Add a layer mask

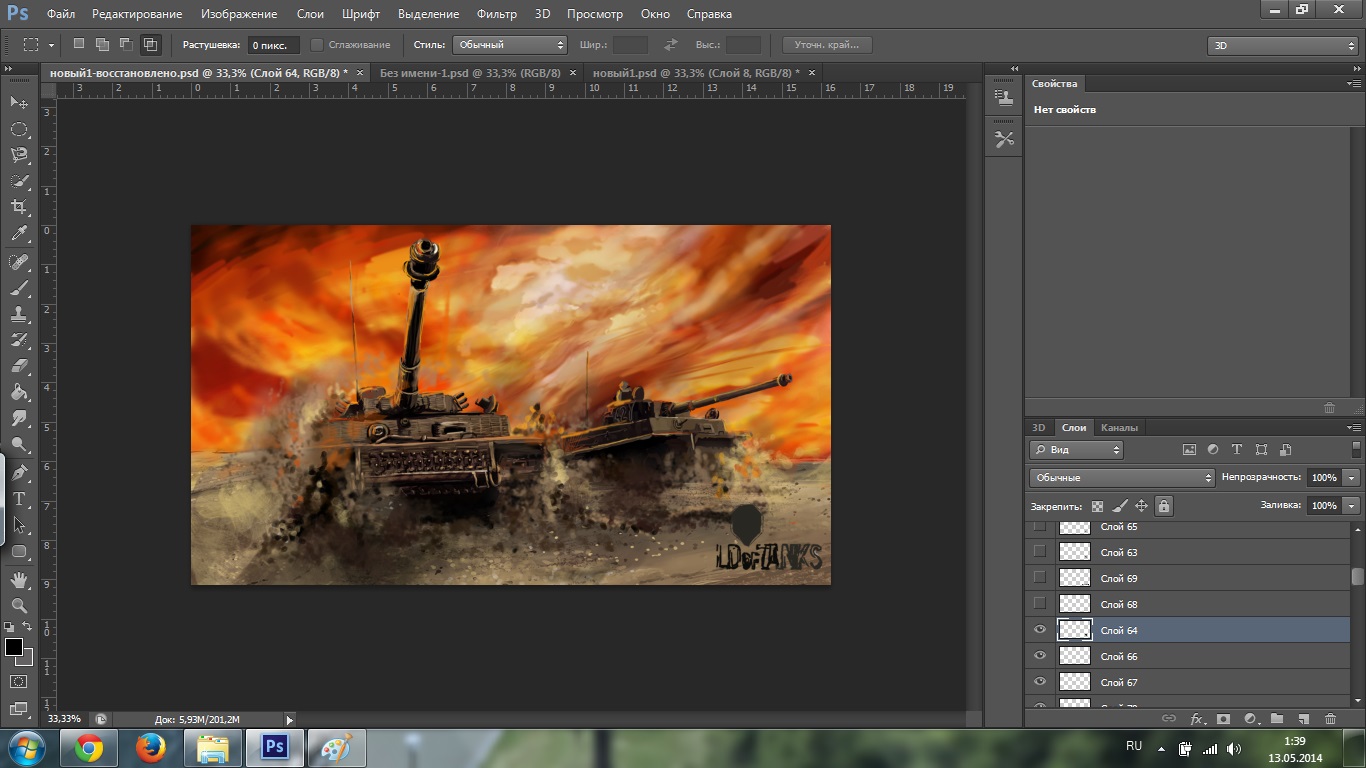pos(1223,718)
